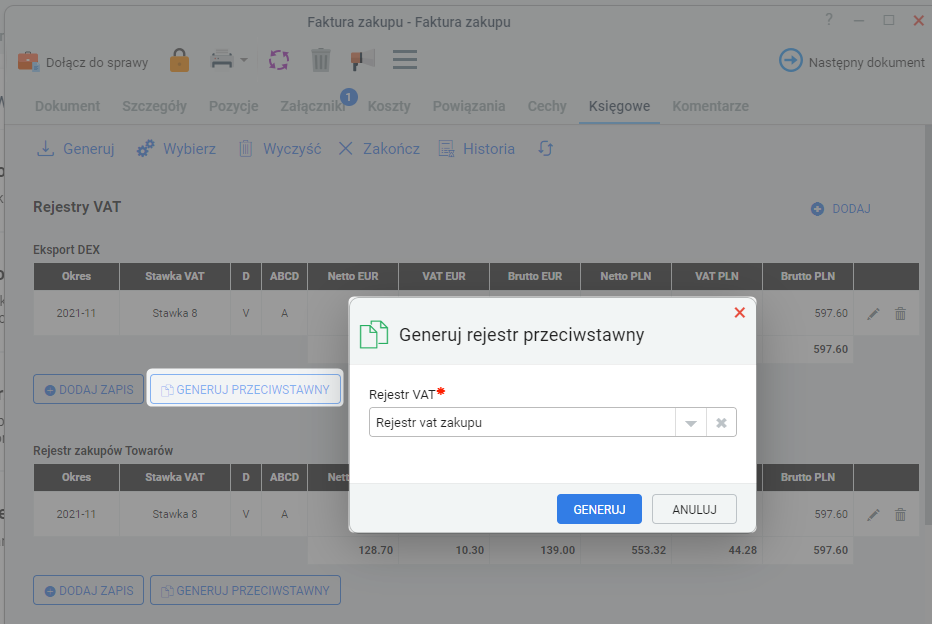The width and height of the screenshot is (932, 624).
Task: Click the 44.28 total value
Action: click(742, 550)
